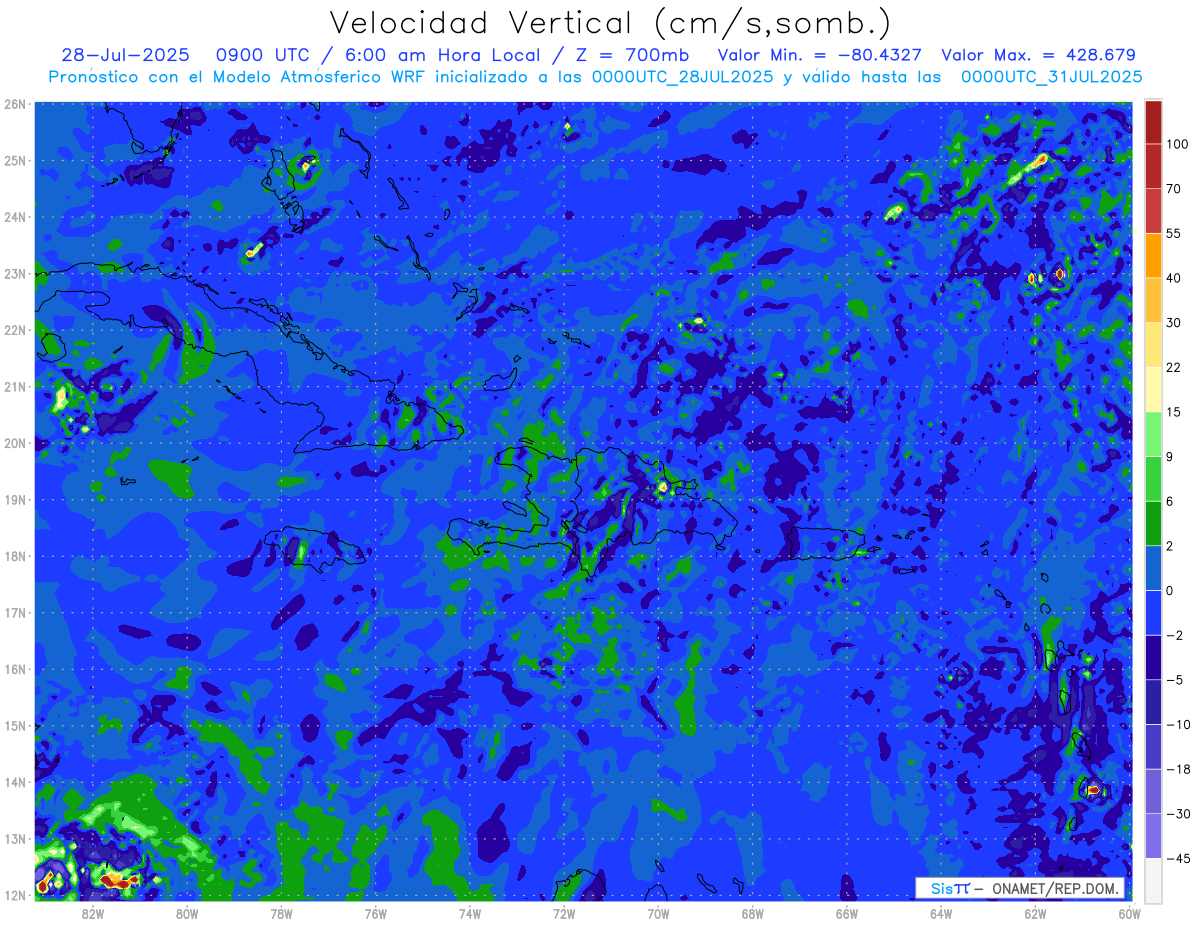
Task: Click the lavender band between -45 and -30
Action: (x=1153, y=835)
